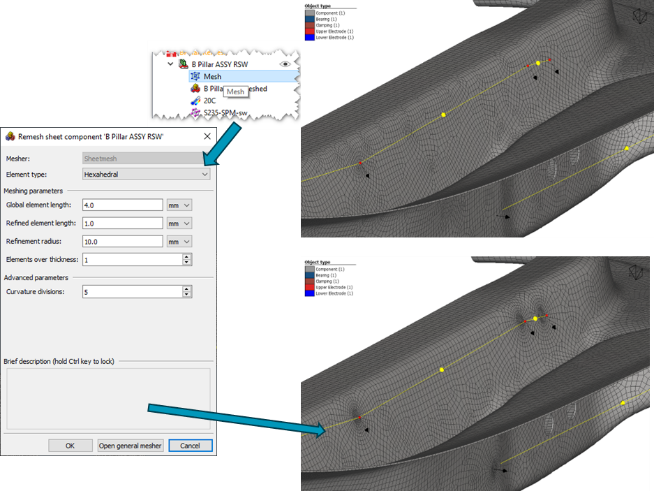Click the Open general mesher button

click(x=130, y=445)
